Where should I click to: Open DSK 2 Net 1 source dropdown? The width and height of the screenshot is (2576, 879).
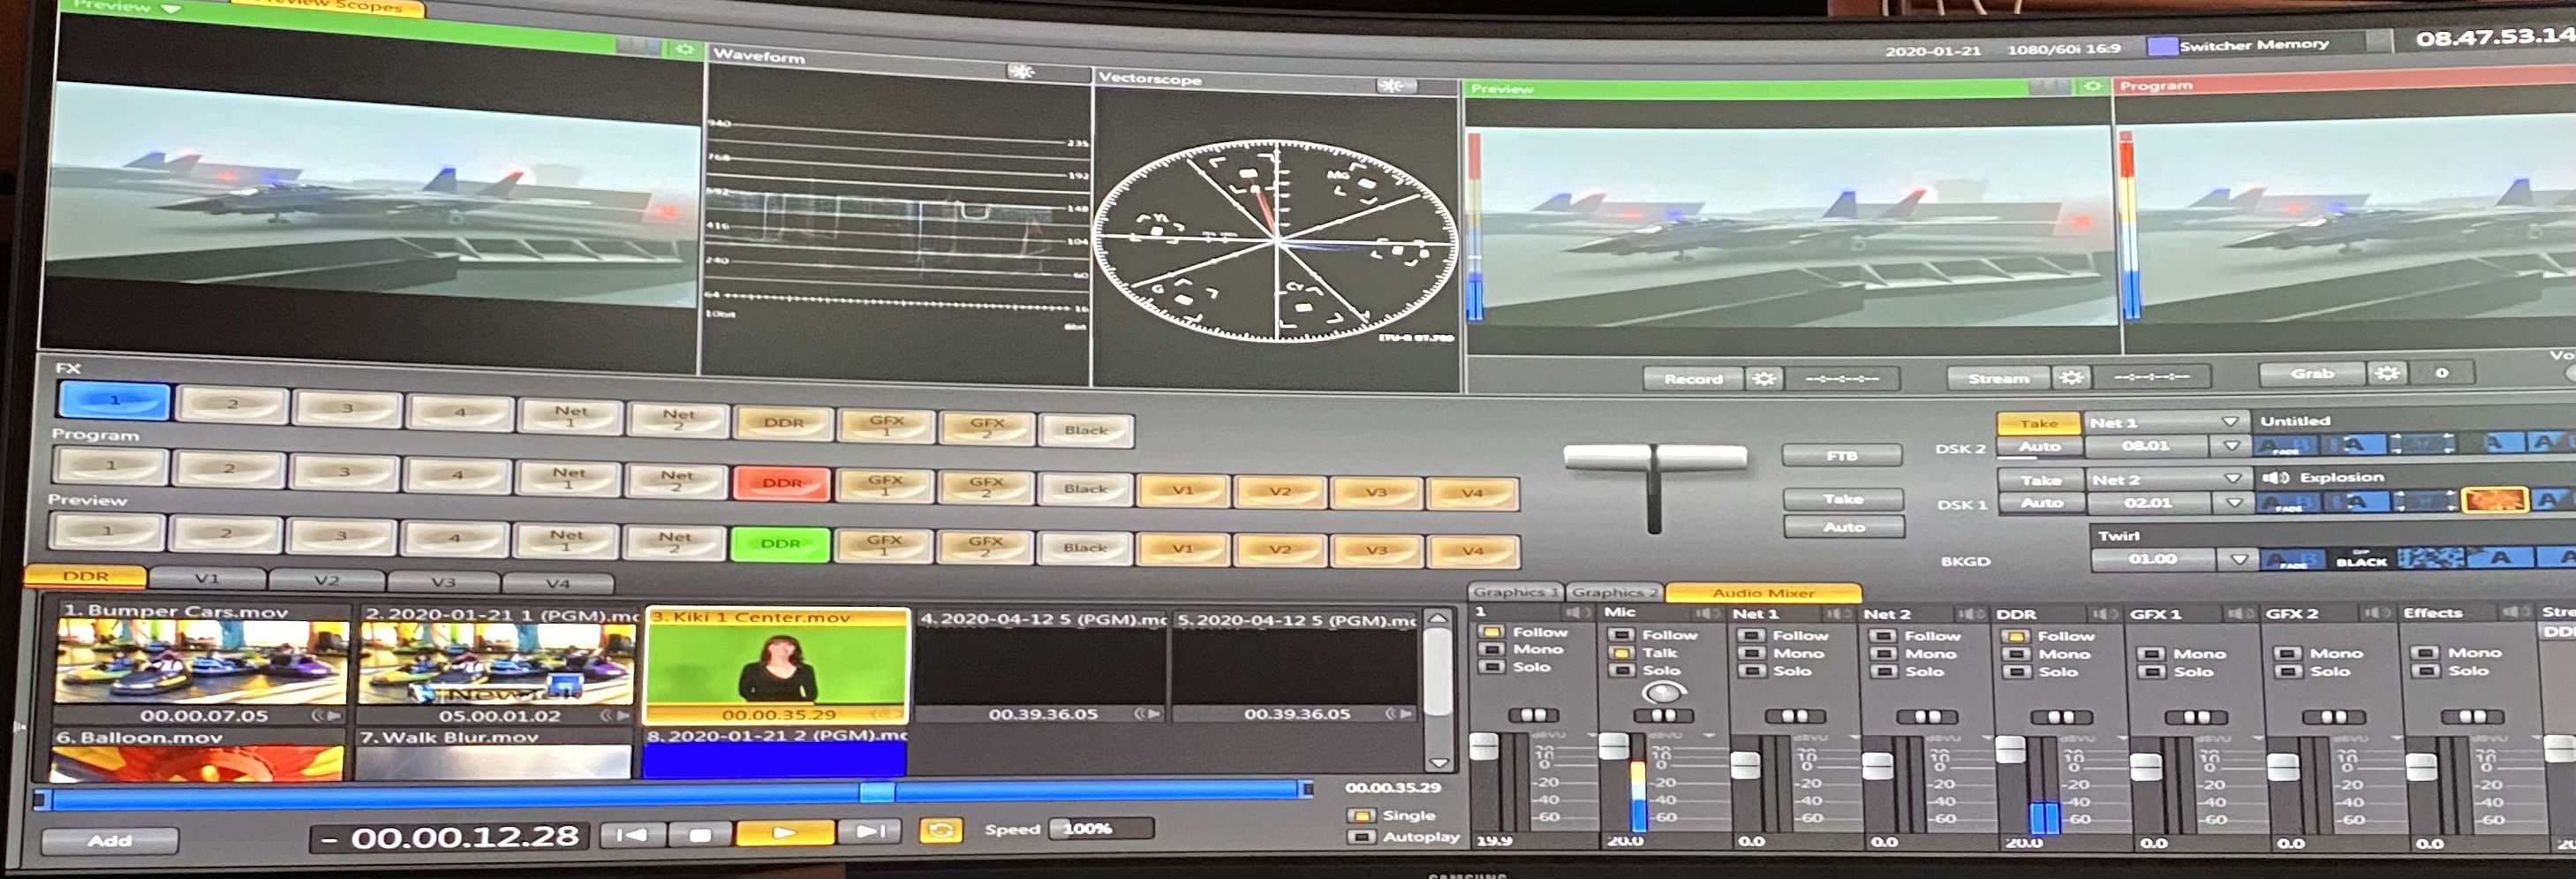tap(2229, 422)
